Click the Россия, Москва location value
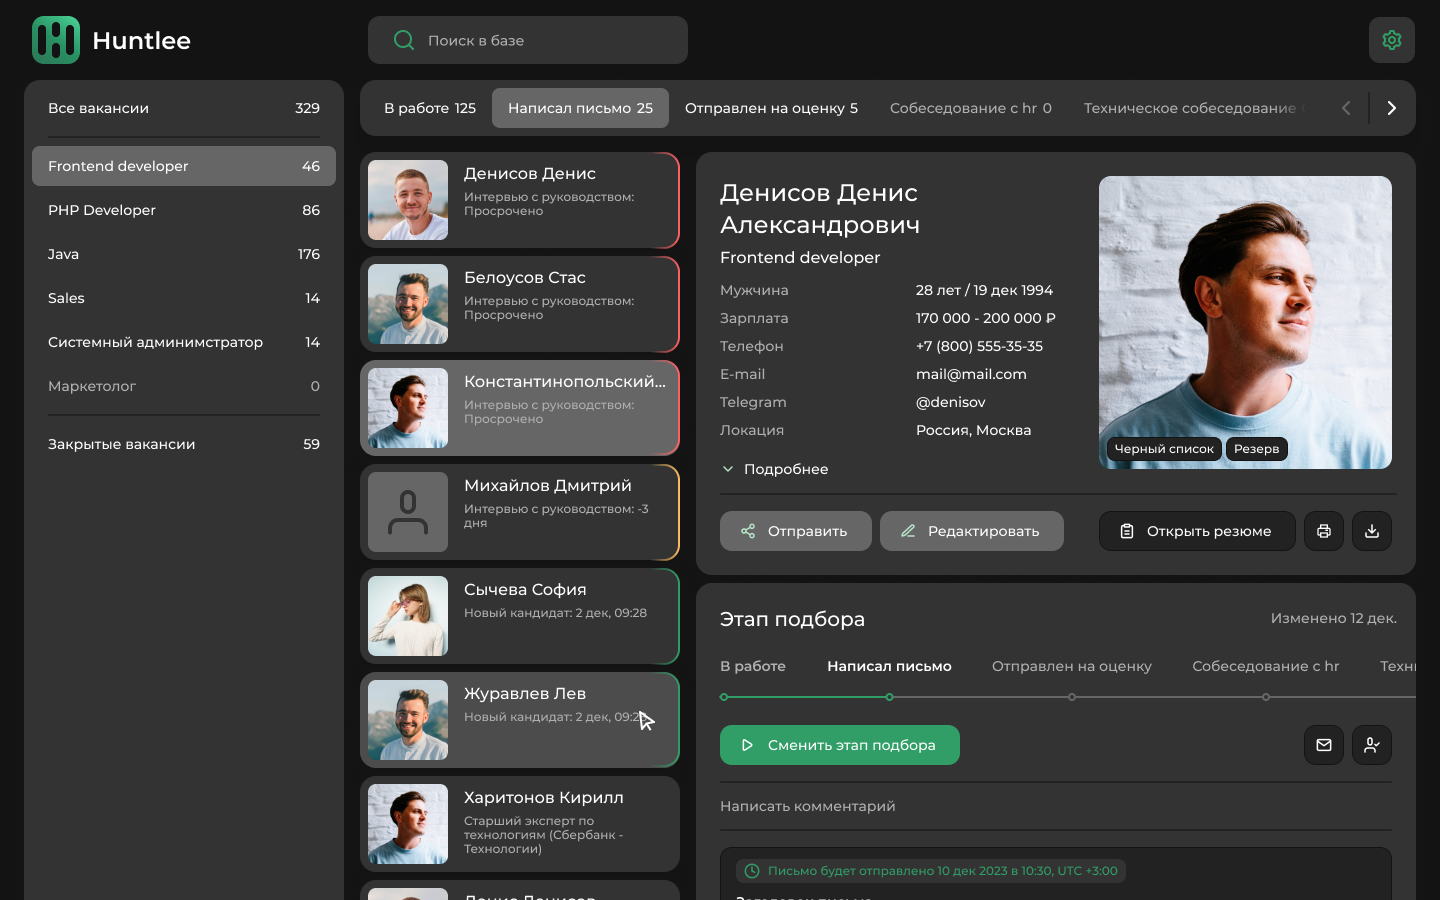The height and width of the screenshot is (900, 1440). pos(973,430)
